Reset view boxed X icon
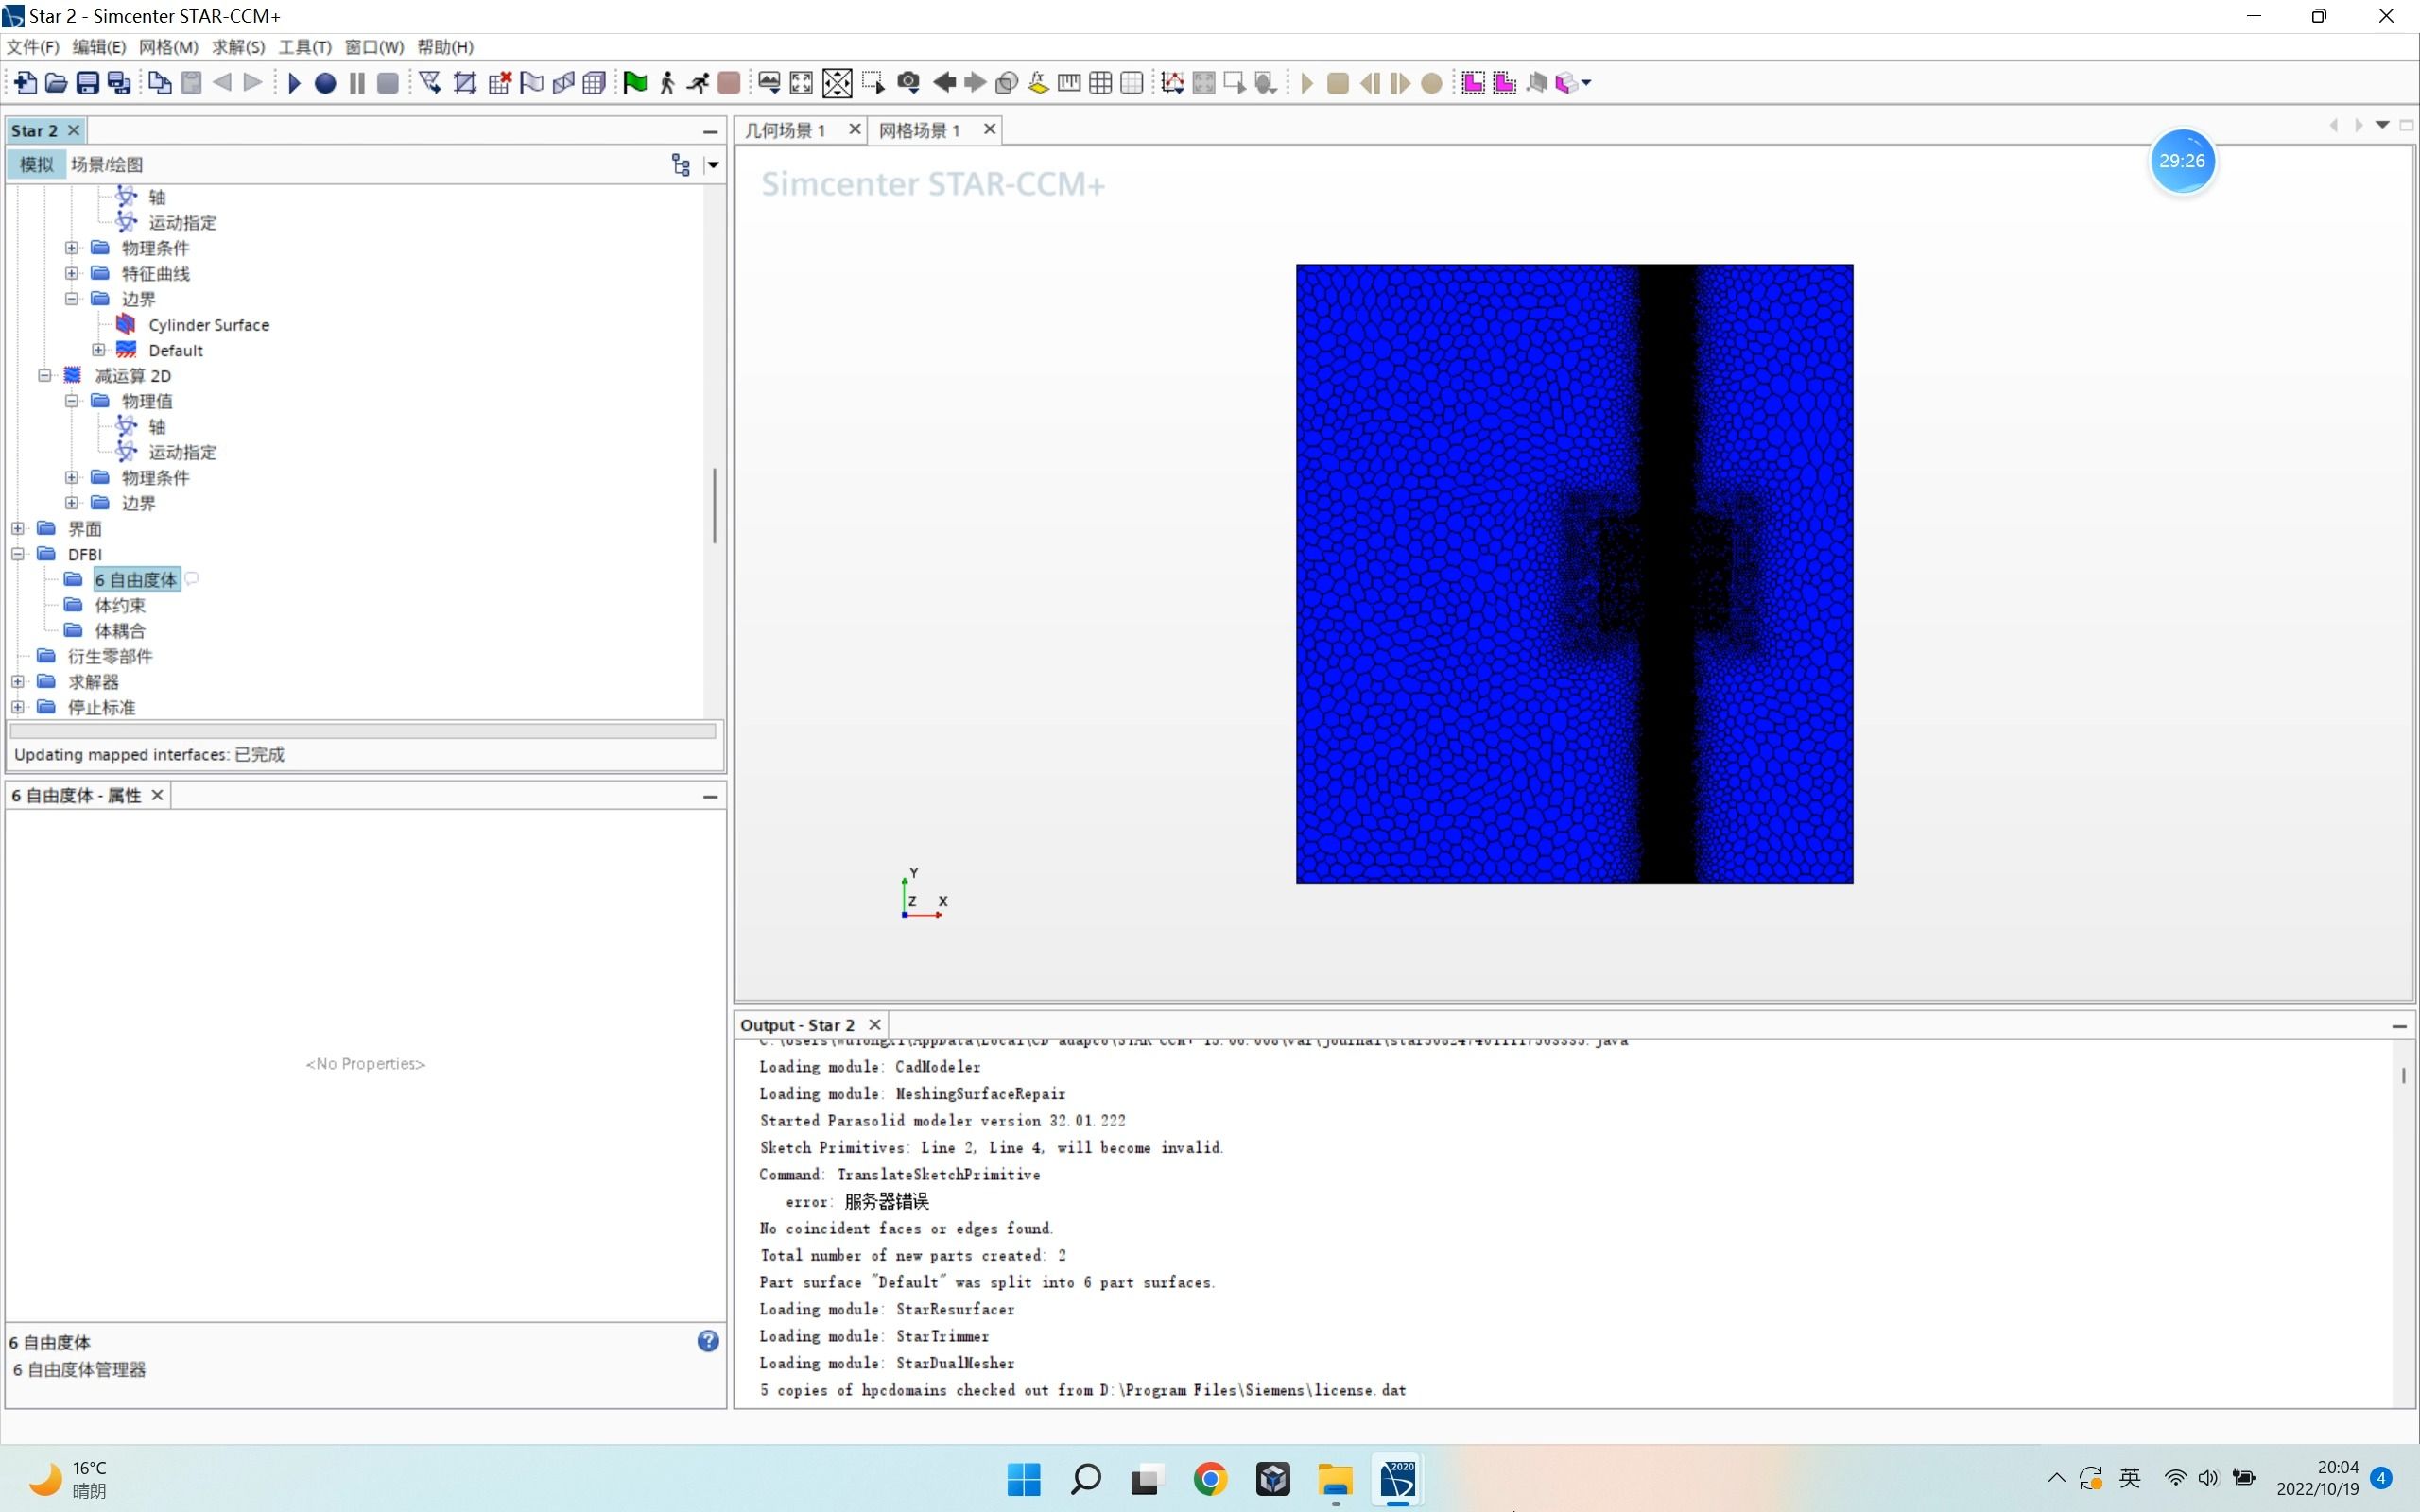This screenshot has width=2420, height=1512. (x=837, y=83)
